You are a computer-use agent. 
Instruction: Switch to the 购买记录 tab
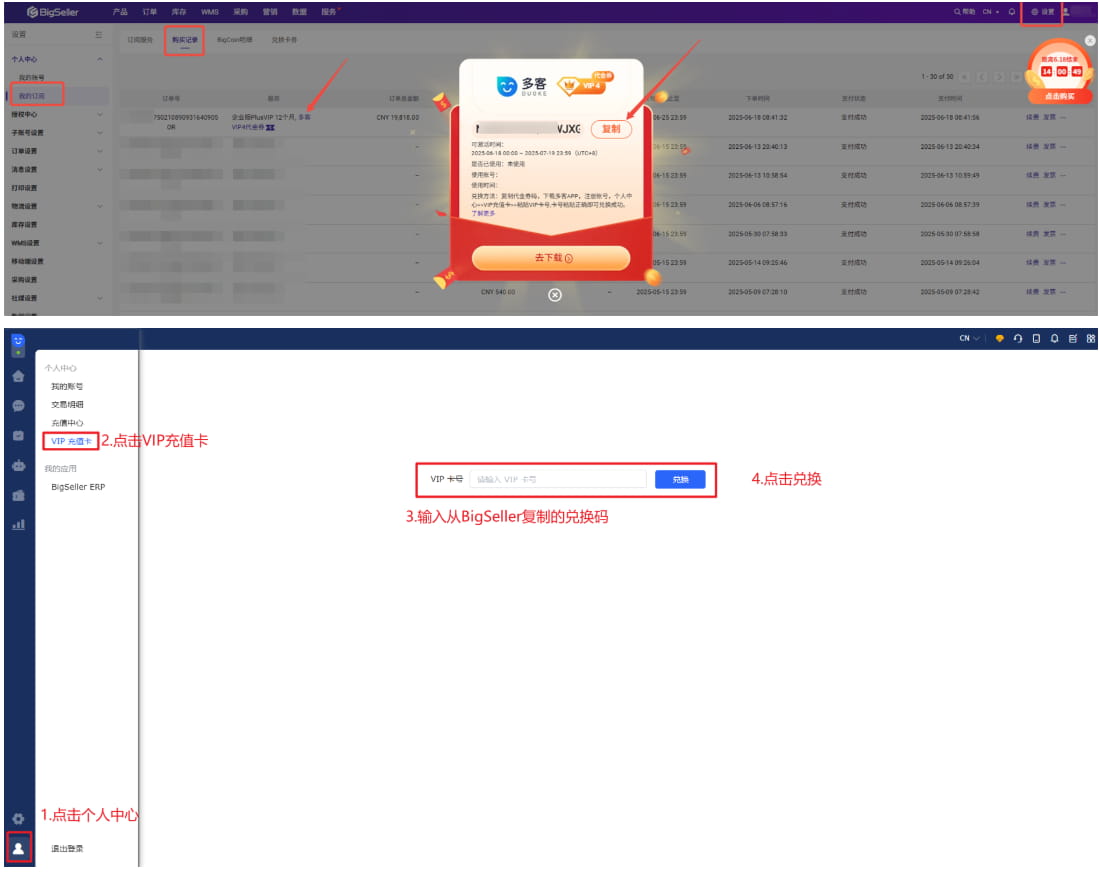pos(185,40)
